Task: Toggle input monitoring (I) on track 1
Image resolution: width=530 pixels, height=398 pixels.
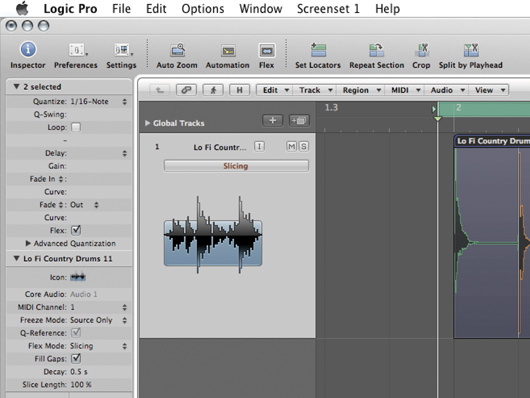Action: pyautogui.click(x=259, y=146)
